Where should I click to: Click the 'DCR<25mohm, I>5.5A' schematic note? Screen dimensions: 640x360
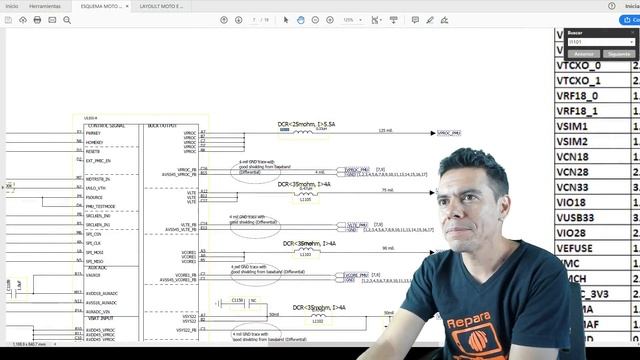click(306, 124)
